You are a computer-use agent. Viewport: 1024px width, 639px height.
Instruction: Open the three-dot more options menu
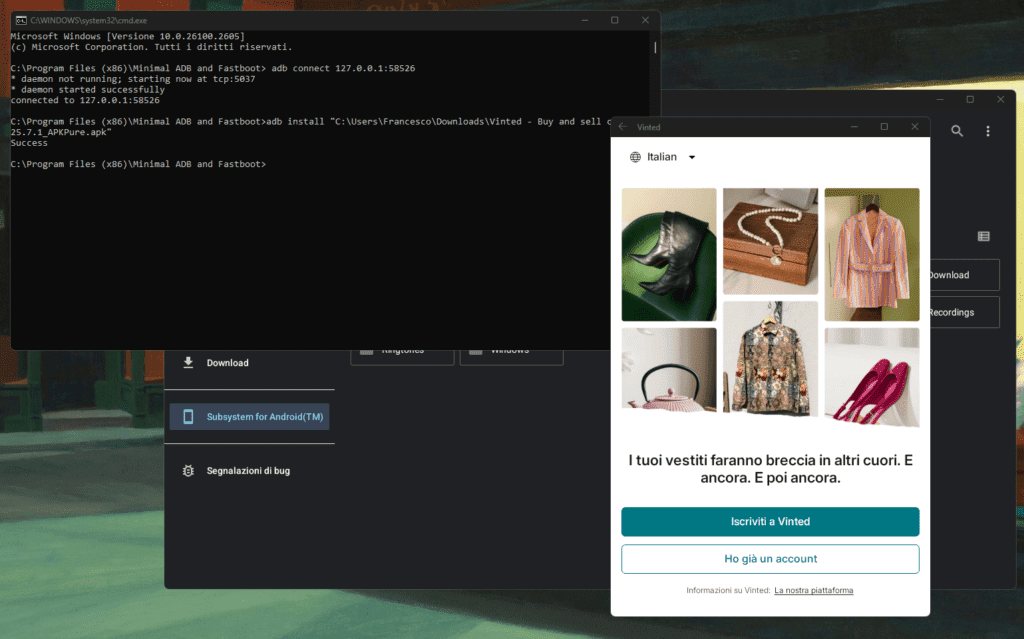pyautogui.click(x=988, y=131)
